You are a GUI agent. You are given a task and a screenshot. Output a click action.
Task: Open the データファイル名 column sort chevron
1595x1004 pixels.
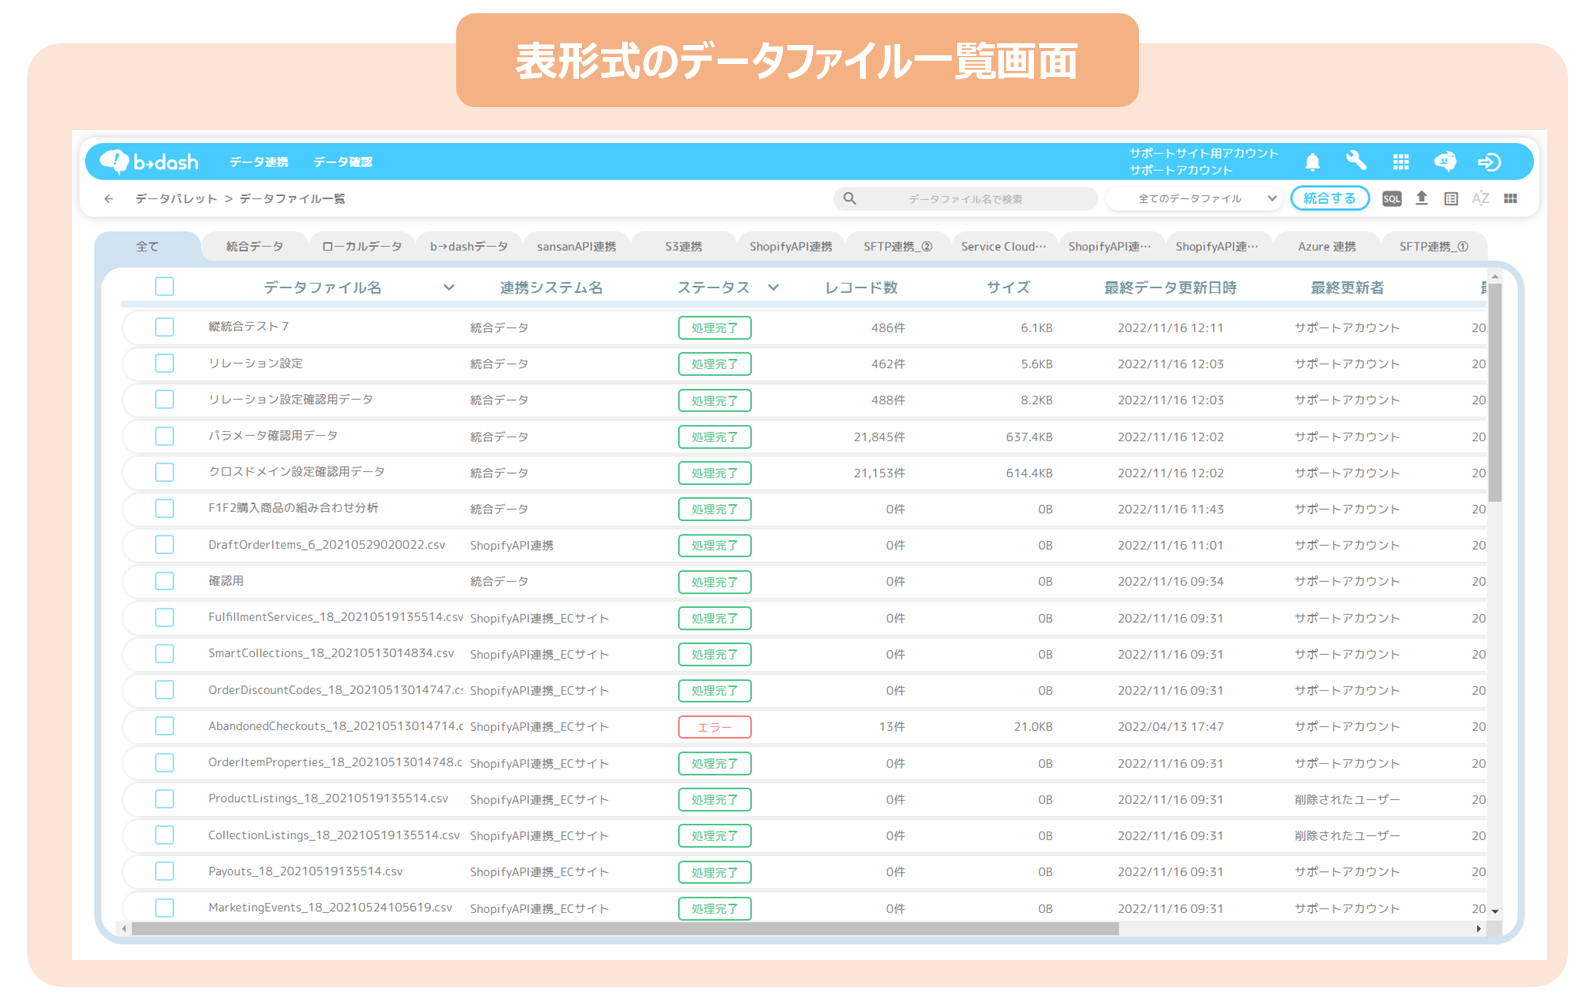pyautogui.click(x=449, y=288)
